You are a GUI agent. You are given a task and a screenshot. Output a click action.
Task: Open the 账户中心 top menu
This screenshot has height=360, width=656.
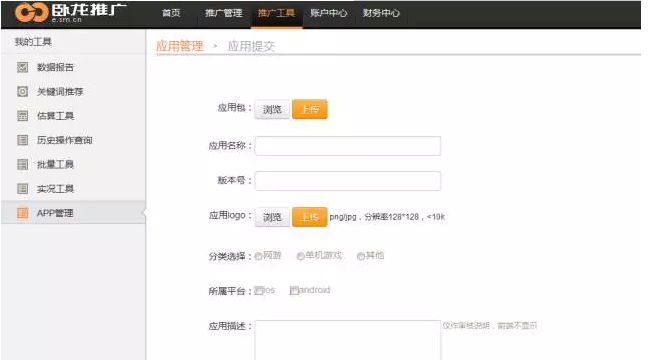tap(329, 13)
